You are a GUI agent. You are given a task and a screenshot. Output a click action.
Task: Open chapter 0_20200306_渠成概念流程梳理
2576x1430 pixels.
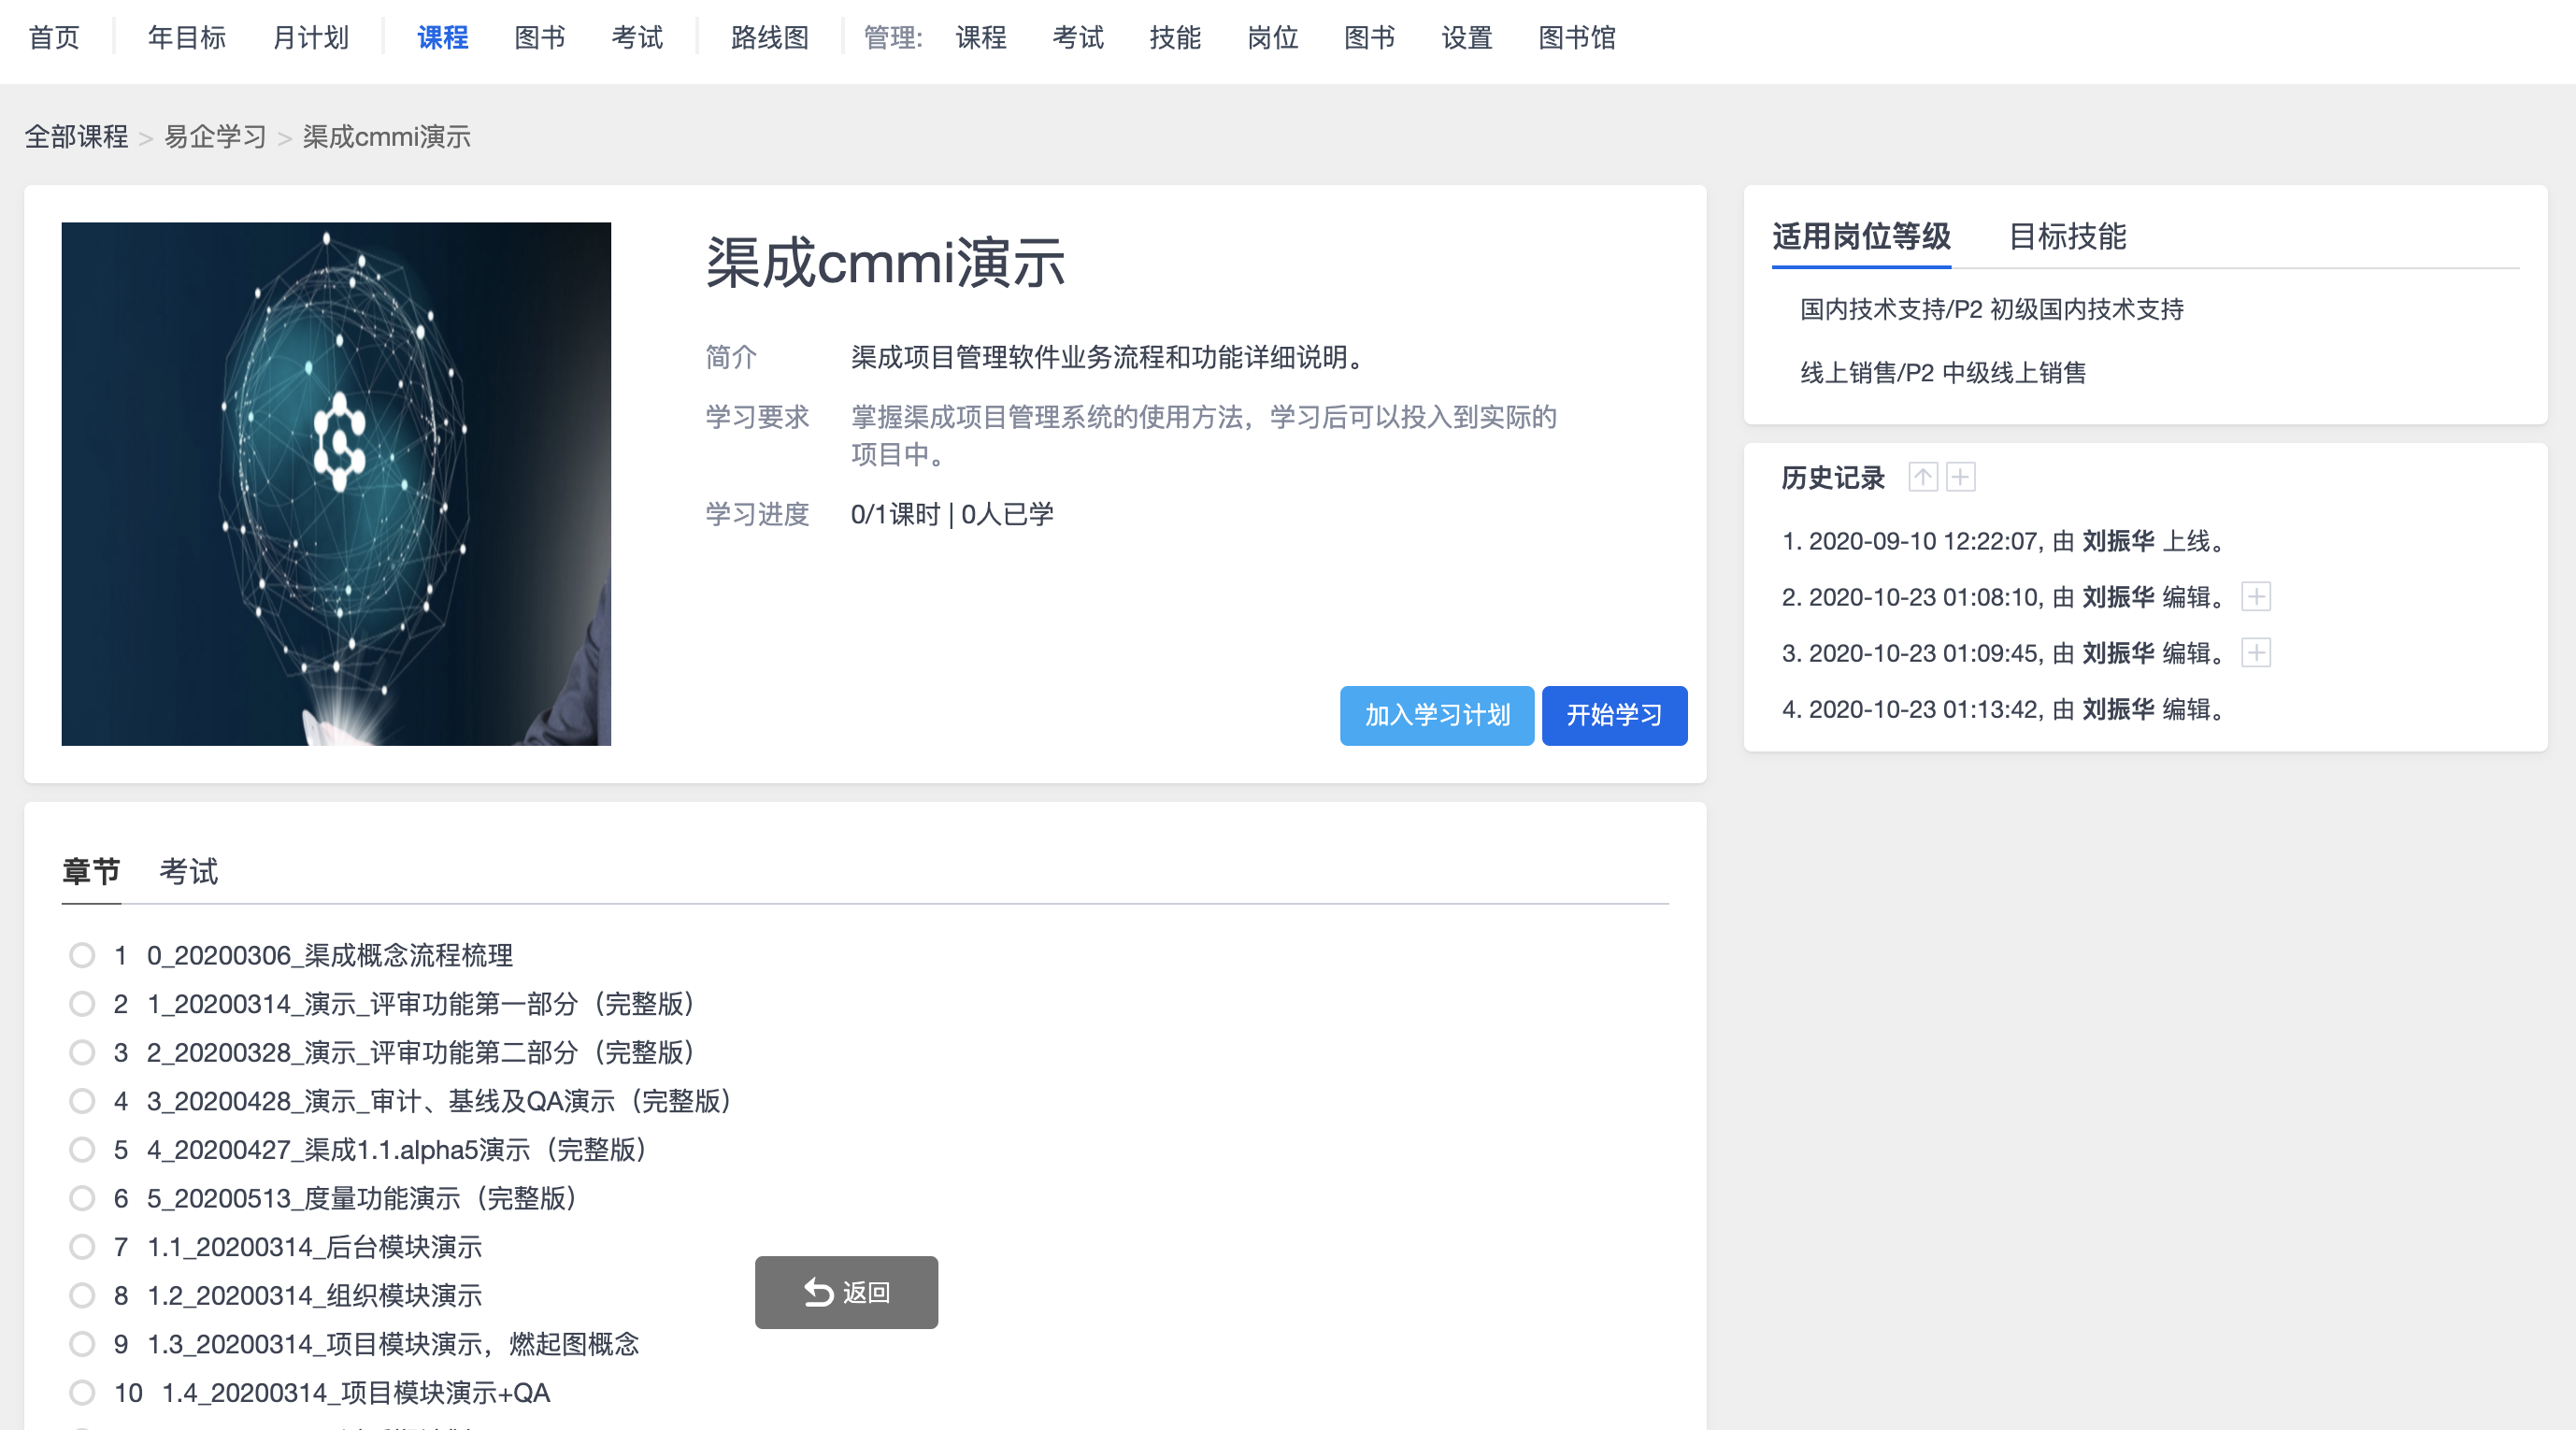click(330, 955)
